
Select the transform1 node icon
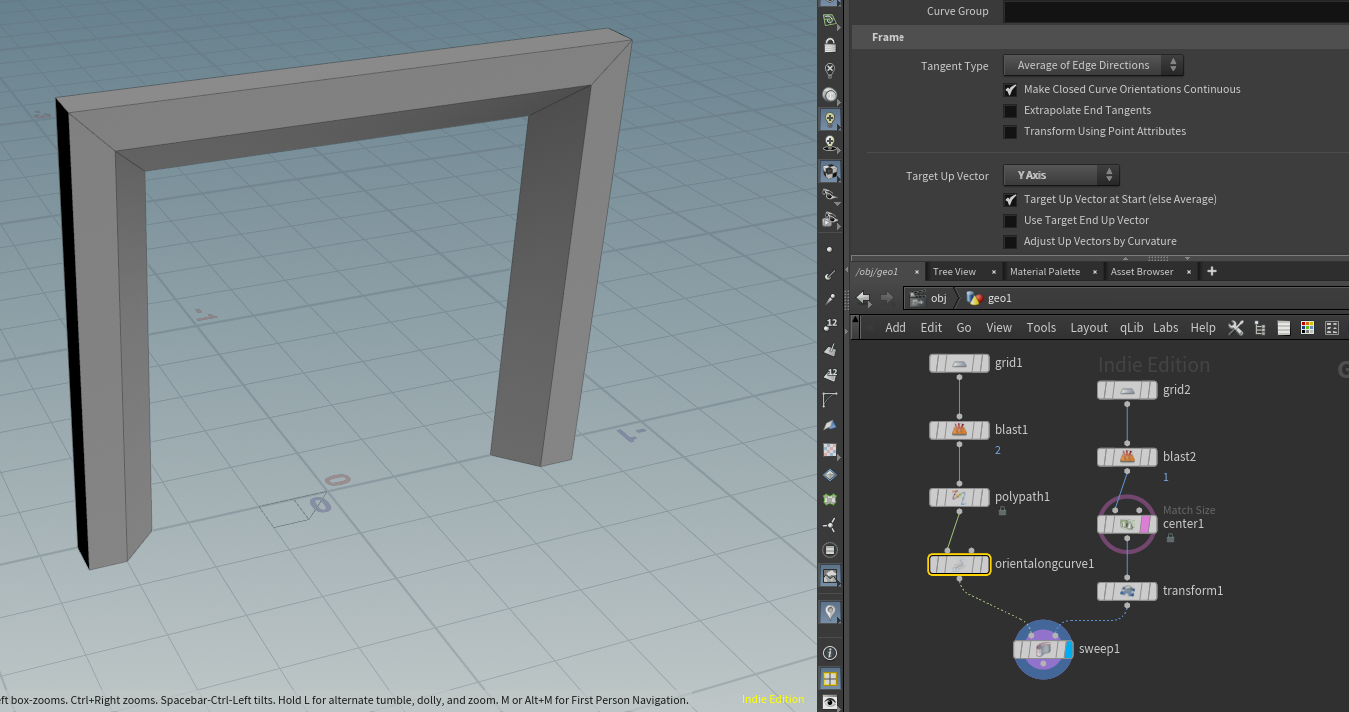point(1127,591)
